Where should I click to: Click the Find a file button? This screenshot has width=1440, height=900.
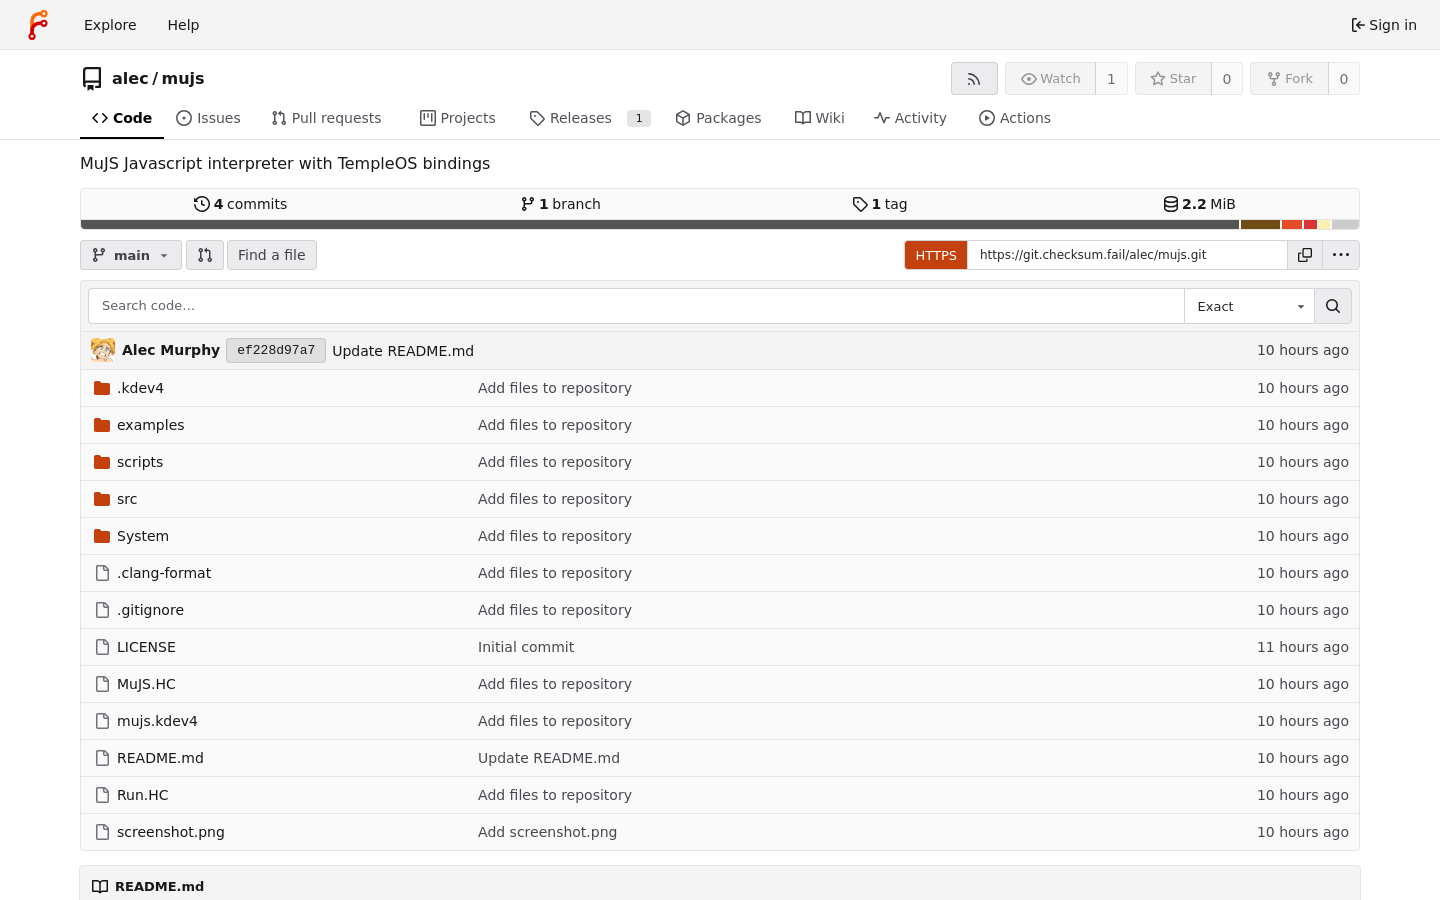click(272, 255)
